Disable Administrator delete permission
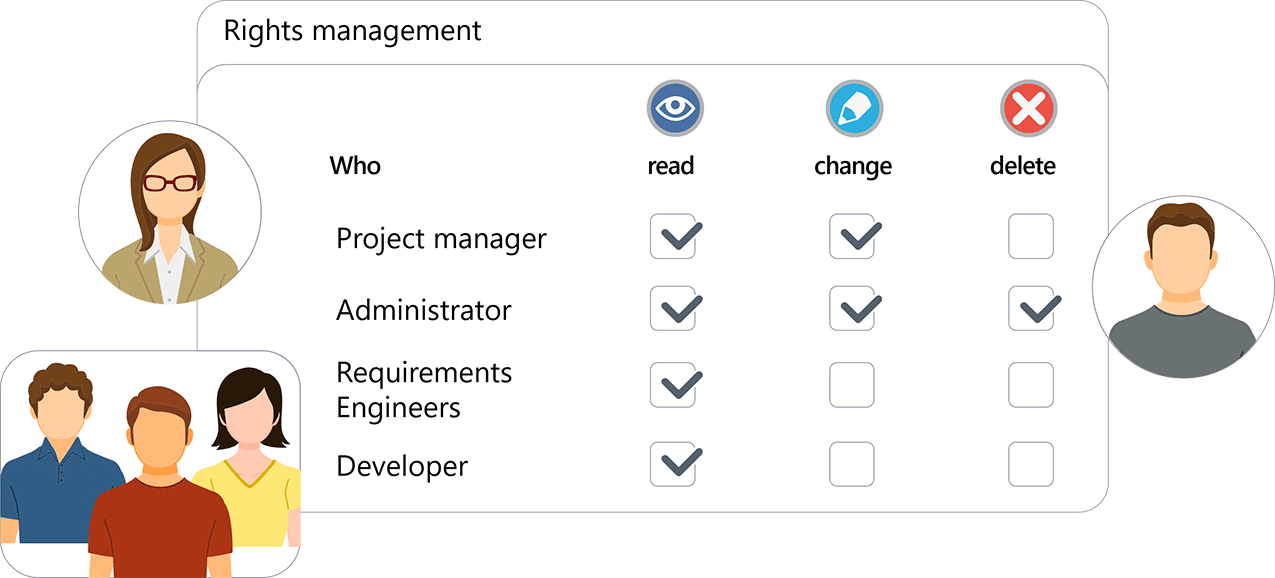Image resolution: width=1275 pixels, height=578 pixels. tap(1030, 309)
